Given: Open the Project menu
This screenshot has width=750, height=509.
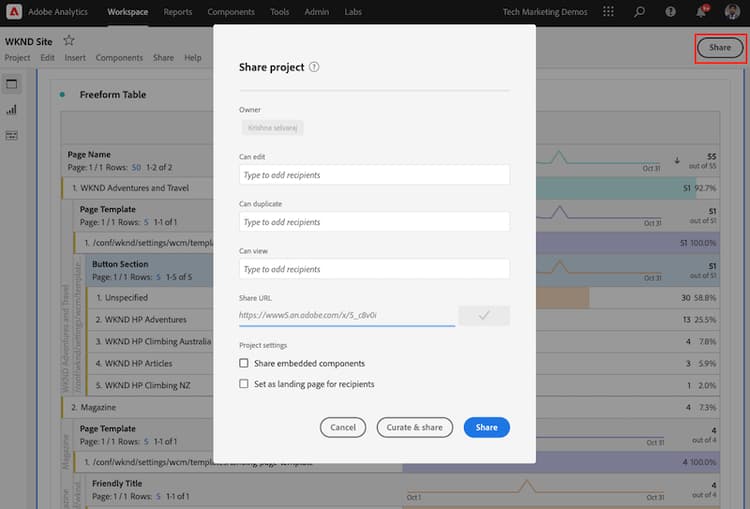Looking at the screenshot, I should (17, 57).
